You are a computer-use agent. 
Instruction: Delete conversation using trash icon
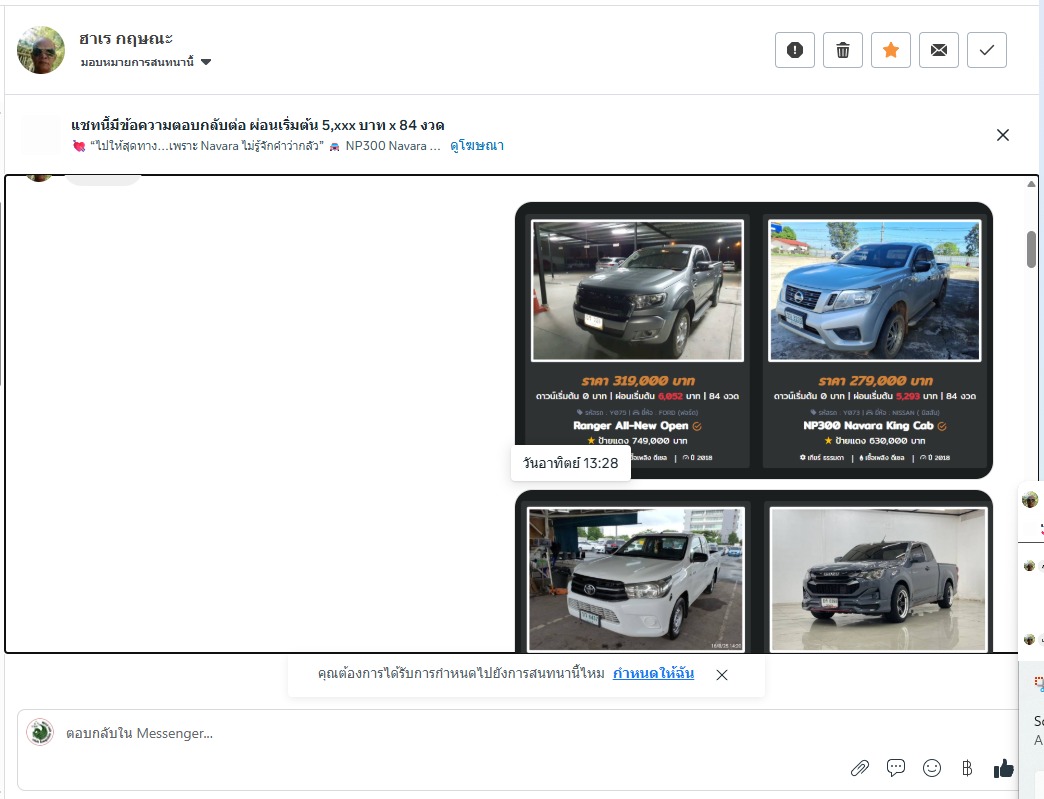tap(842, 50)
